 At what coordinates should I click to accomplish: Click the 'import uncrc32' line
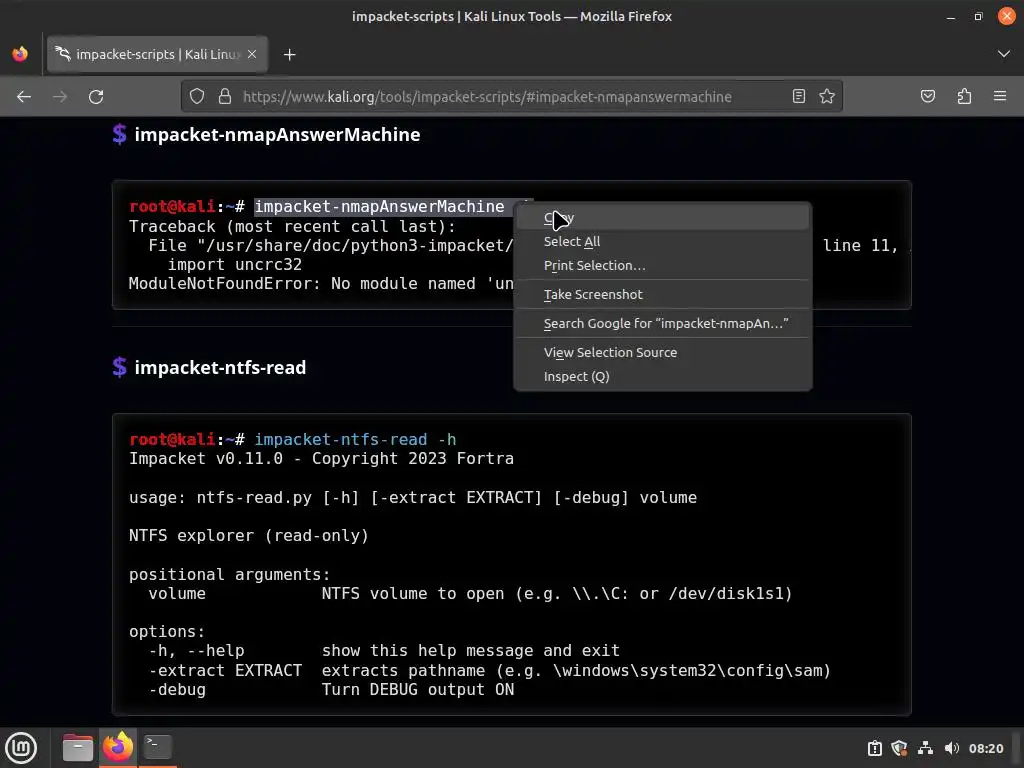234,264
